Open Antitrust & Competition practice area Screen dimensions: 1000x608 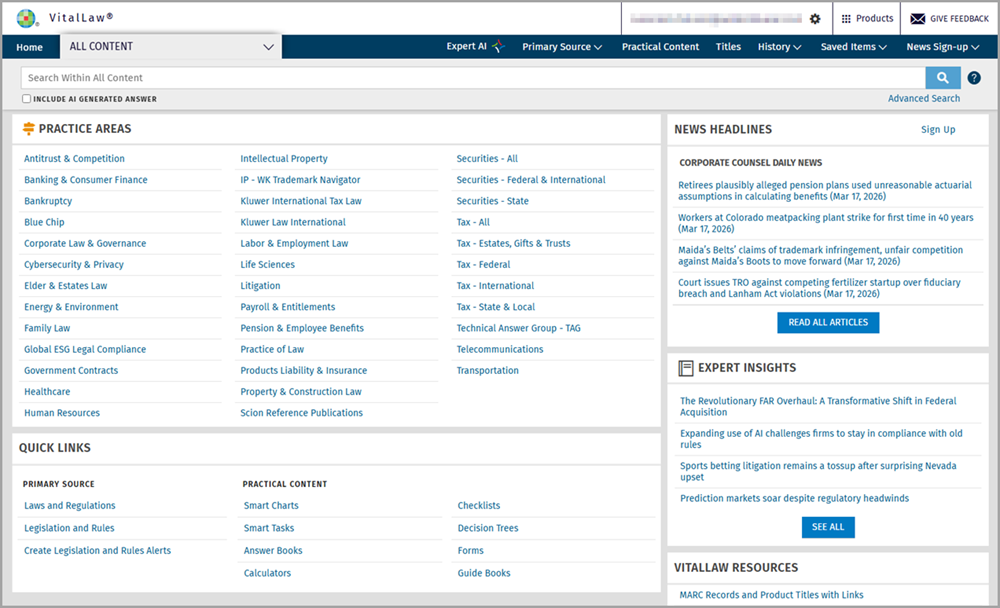(x=74, y=158)
